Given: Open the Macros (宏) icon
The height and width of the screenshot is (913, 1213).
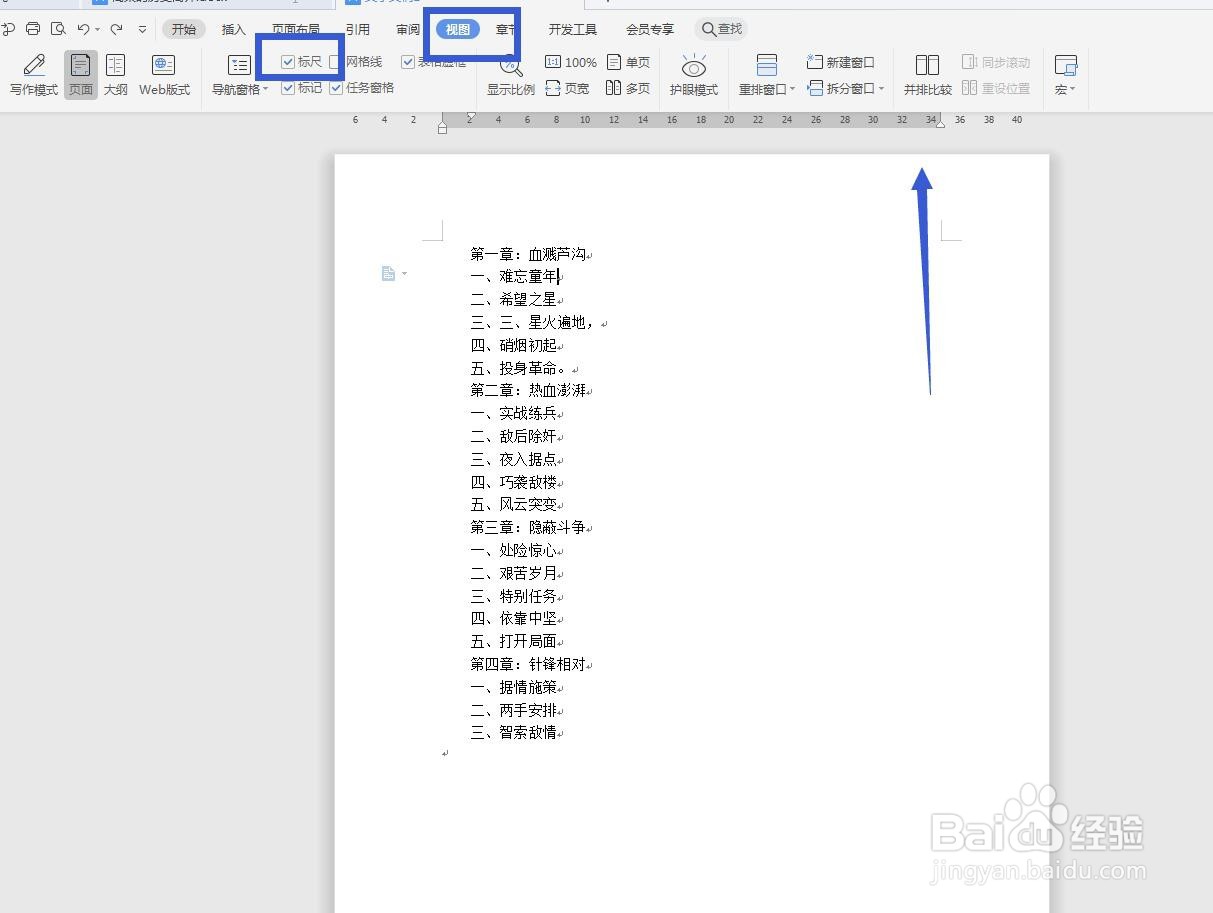Looking at the screenshot, I should [1065, 65].
